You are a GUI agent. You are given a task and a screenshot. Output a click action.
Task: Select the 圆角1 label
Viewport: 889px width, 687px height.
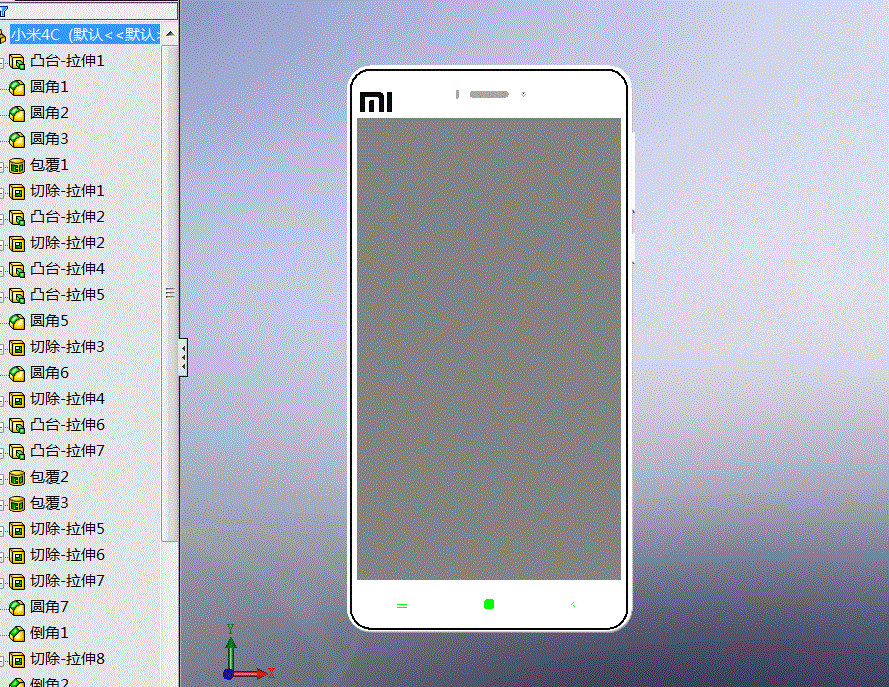coord(49,87)
